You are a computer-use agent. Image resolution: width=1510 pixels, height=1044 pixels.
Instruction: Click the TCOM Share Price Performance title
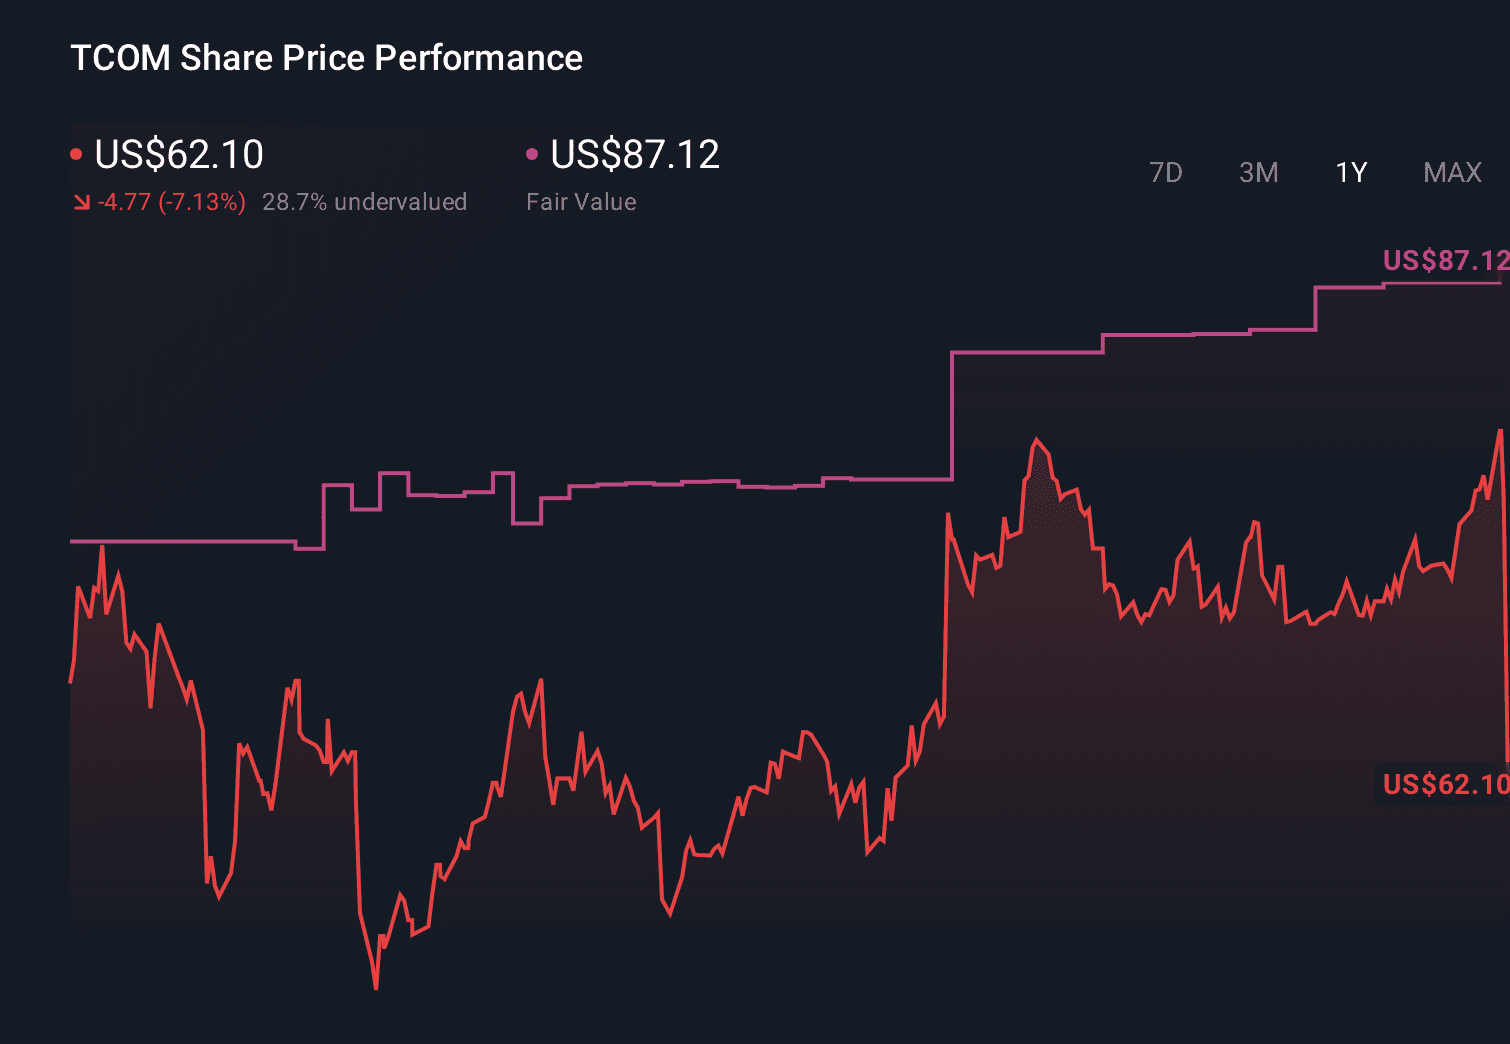coord(326,58)
